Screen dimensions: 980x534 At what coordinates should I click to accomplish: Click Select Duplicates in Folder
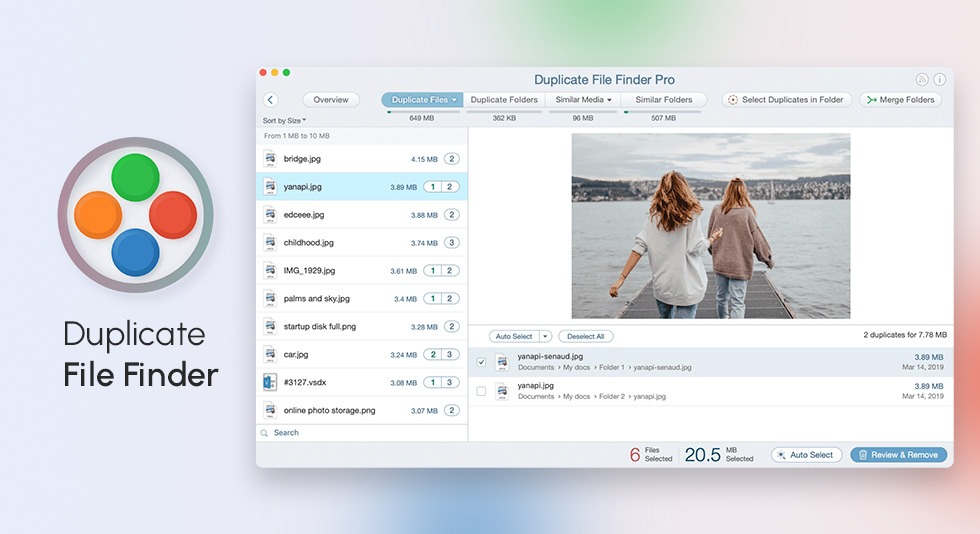pyautogui.click(x=786, y=99)
